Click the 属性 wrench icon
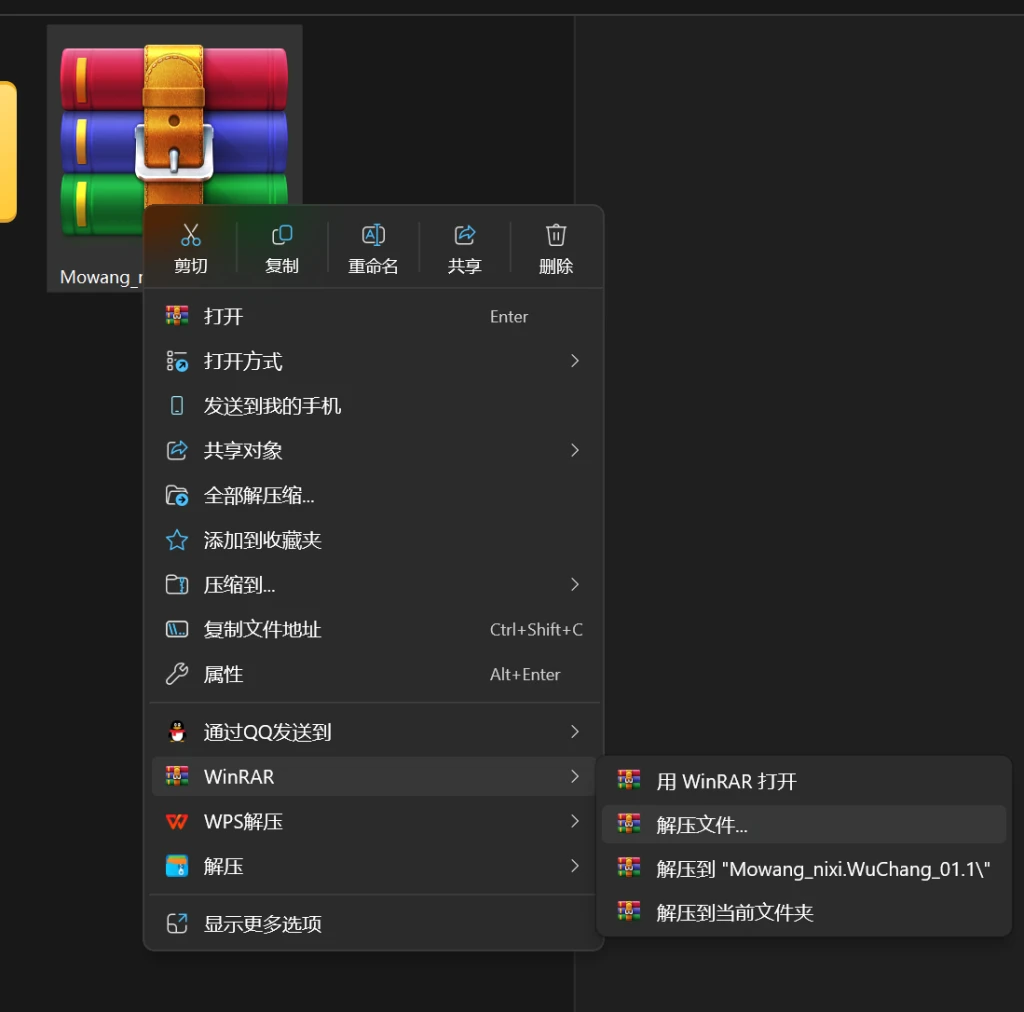The height and width of the screenshot is (1012, 1024). [x=175, y=674]
